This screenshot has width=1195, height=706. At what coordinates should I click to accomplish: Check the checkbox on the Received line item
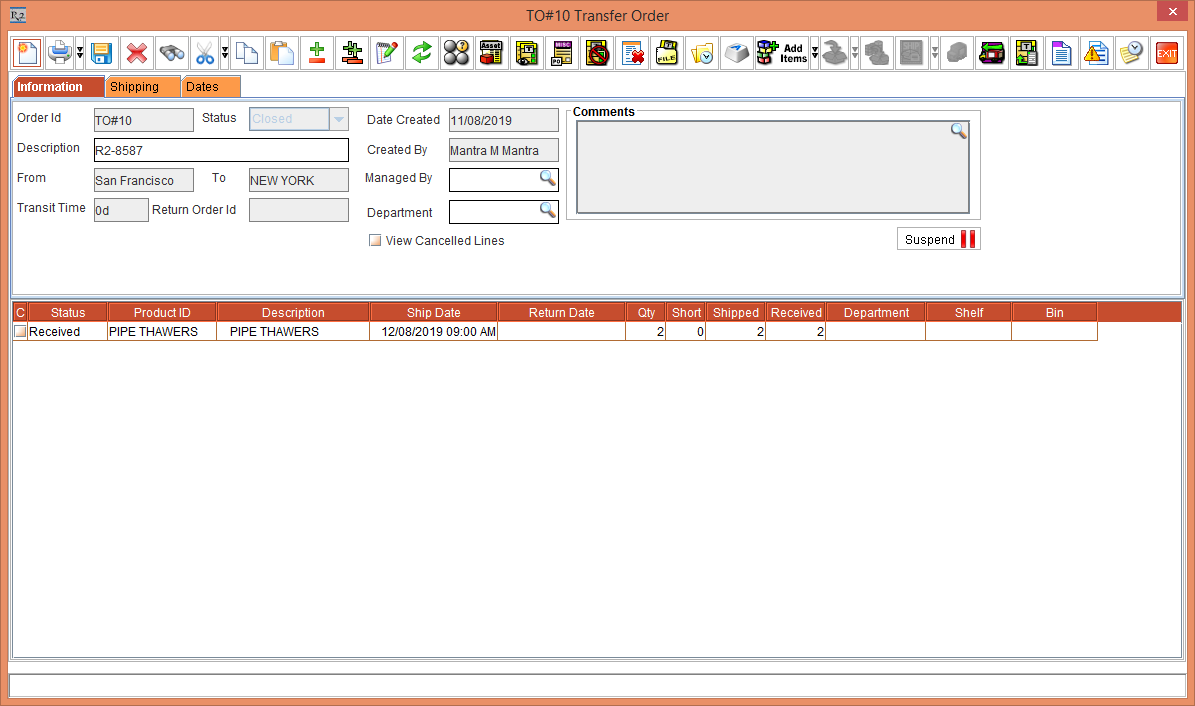[x=19, y=331]
